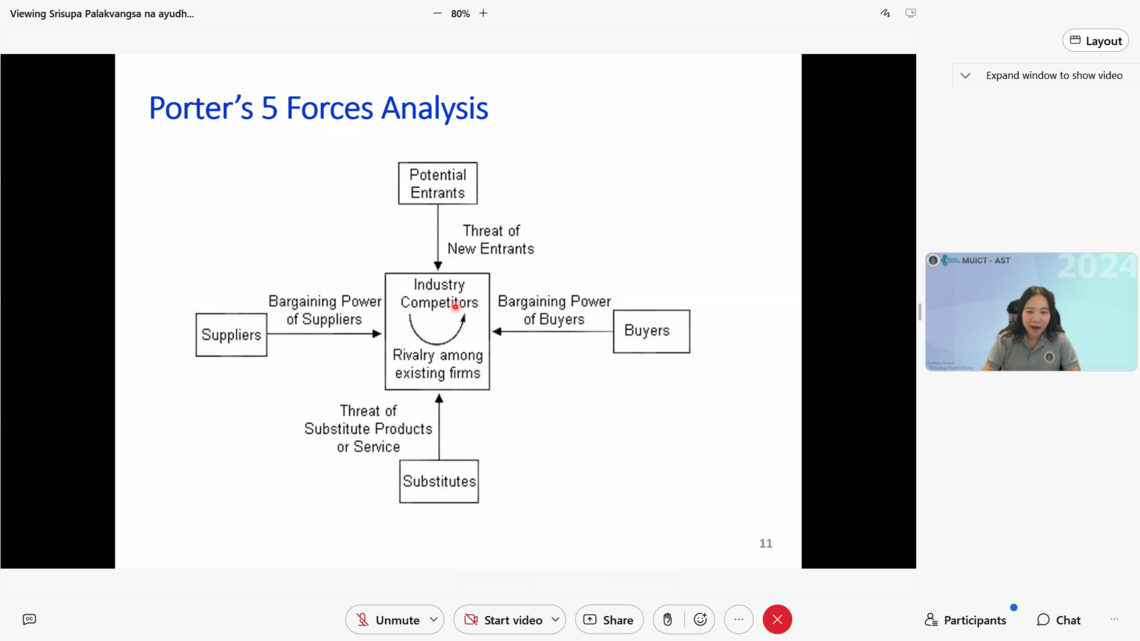Toggle the Participants panel
The width and height of the screenshot is (1140, 641).
point(965,620)
